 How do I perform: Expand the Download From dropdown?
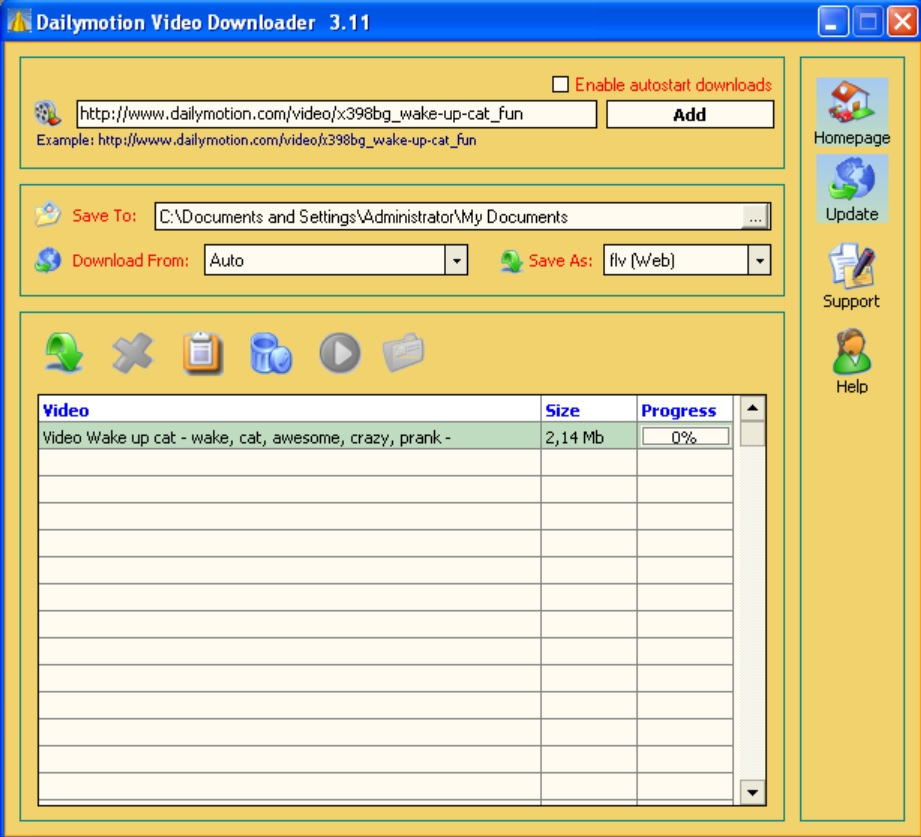[456, 261]
